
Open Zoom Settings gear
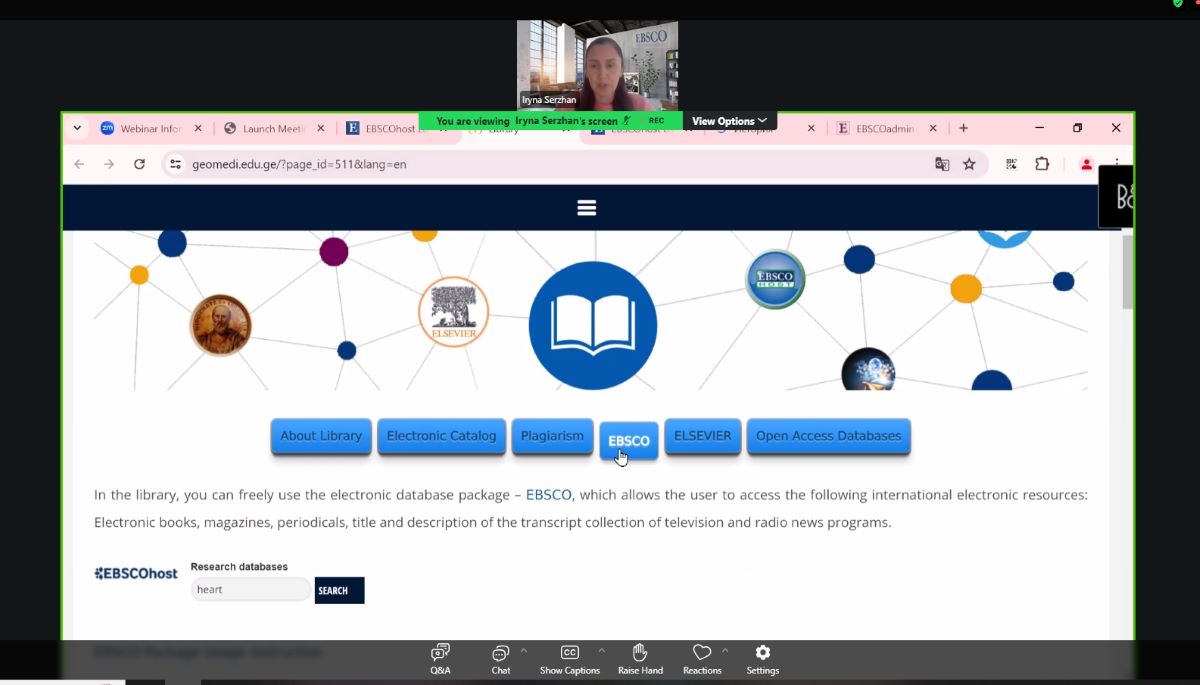762,659
